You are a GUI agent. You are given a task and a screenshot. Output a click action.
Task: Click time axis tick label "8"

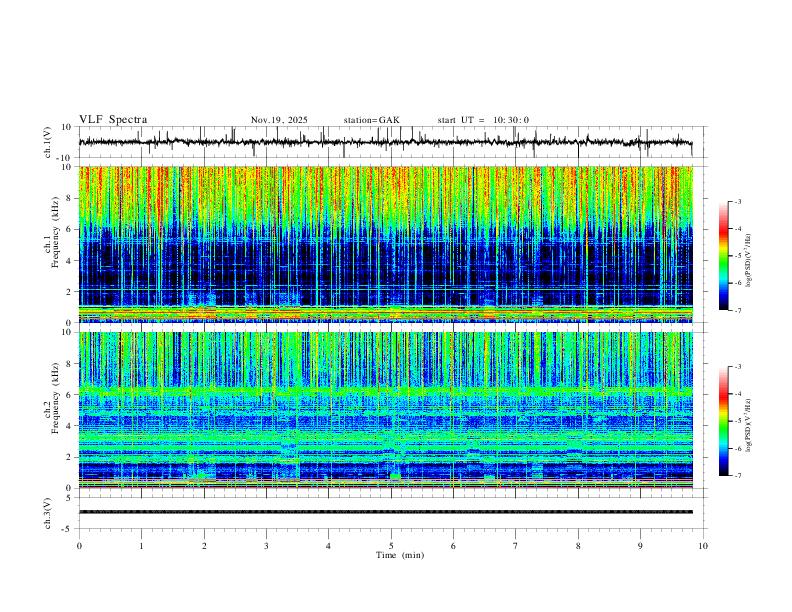coord(578,546)
